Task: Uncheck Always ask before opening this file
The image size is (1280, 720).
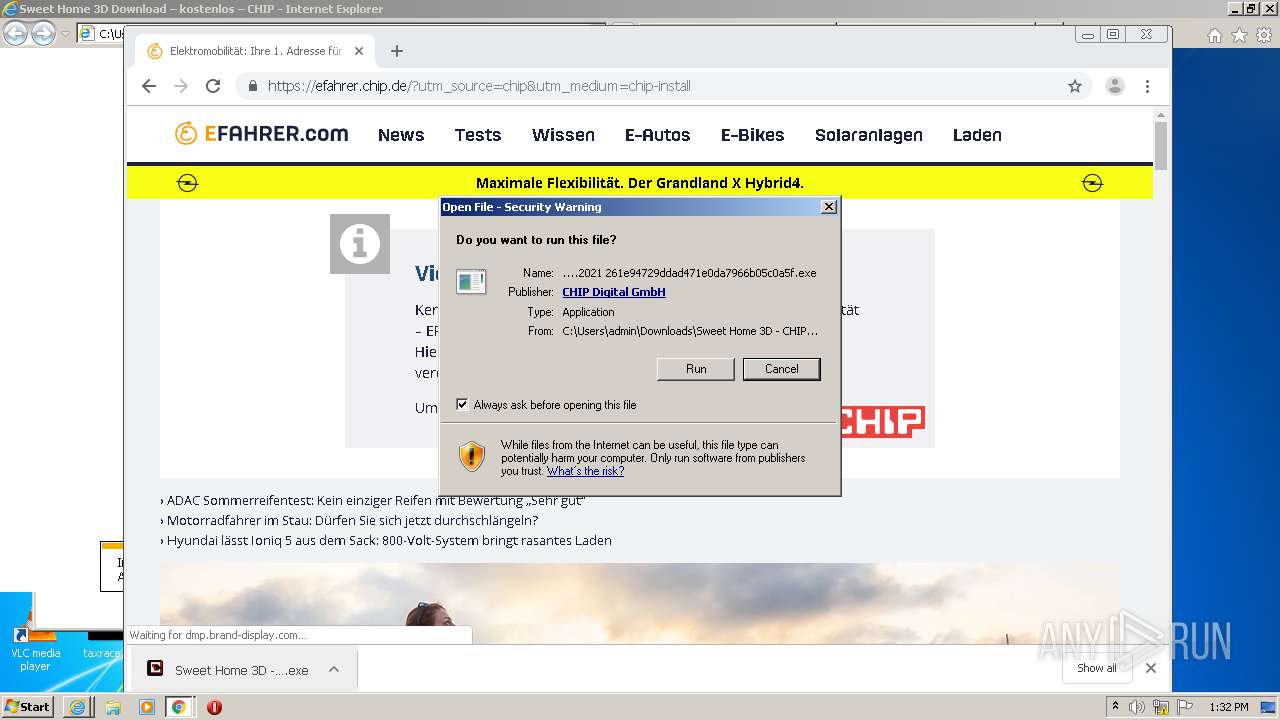Action: (x=462, y=405)
